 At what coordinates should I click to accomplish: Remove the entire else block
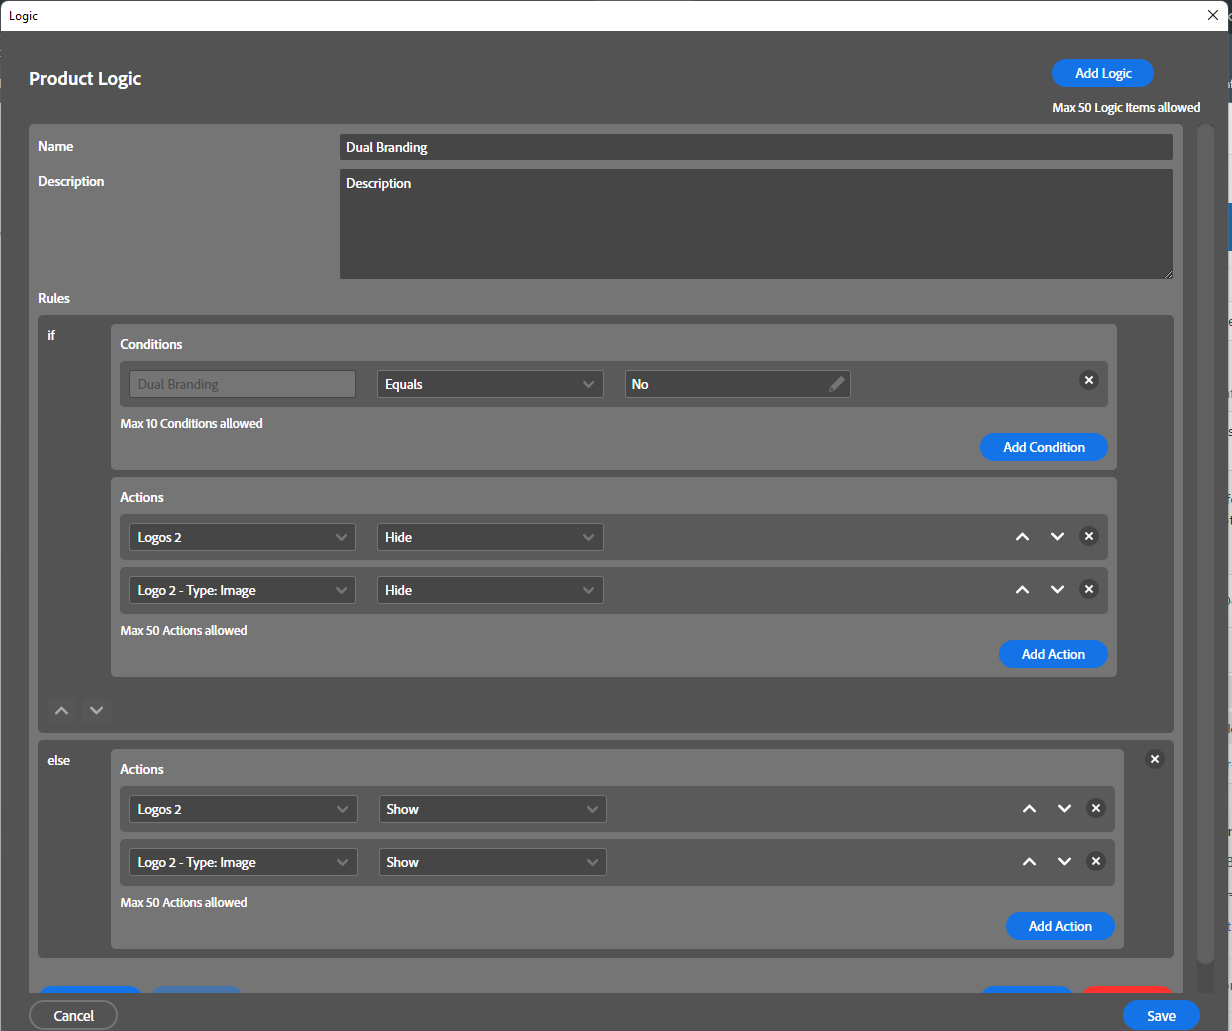[x=1154, y=759]
